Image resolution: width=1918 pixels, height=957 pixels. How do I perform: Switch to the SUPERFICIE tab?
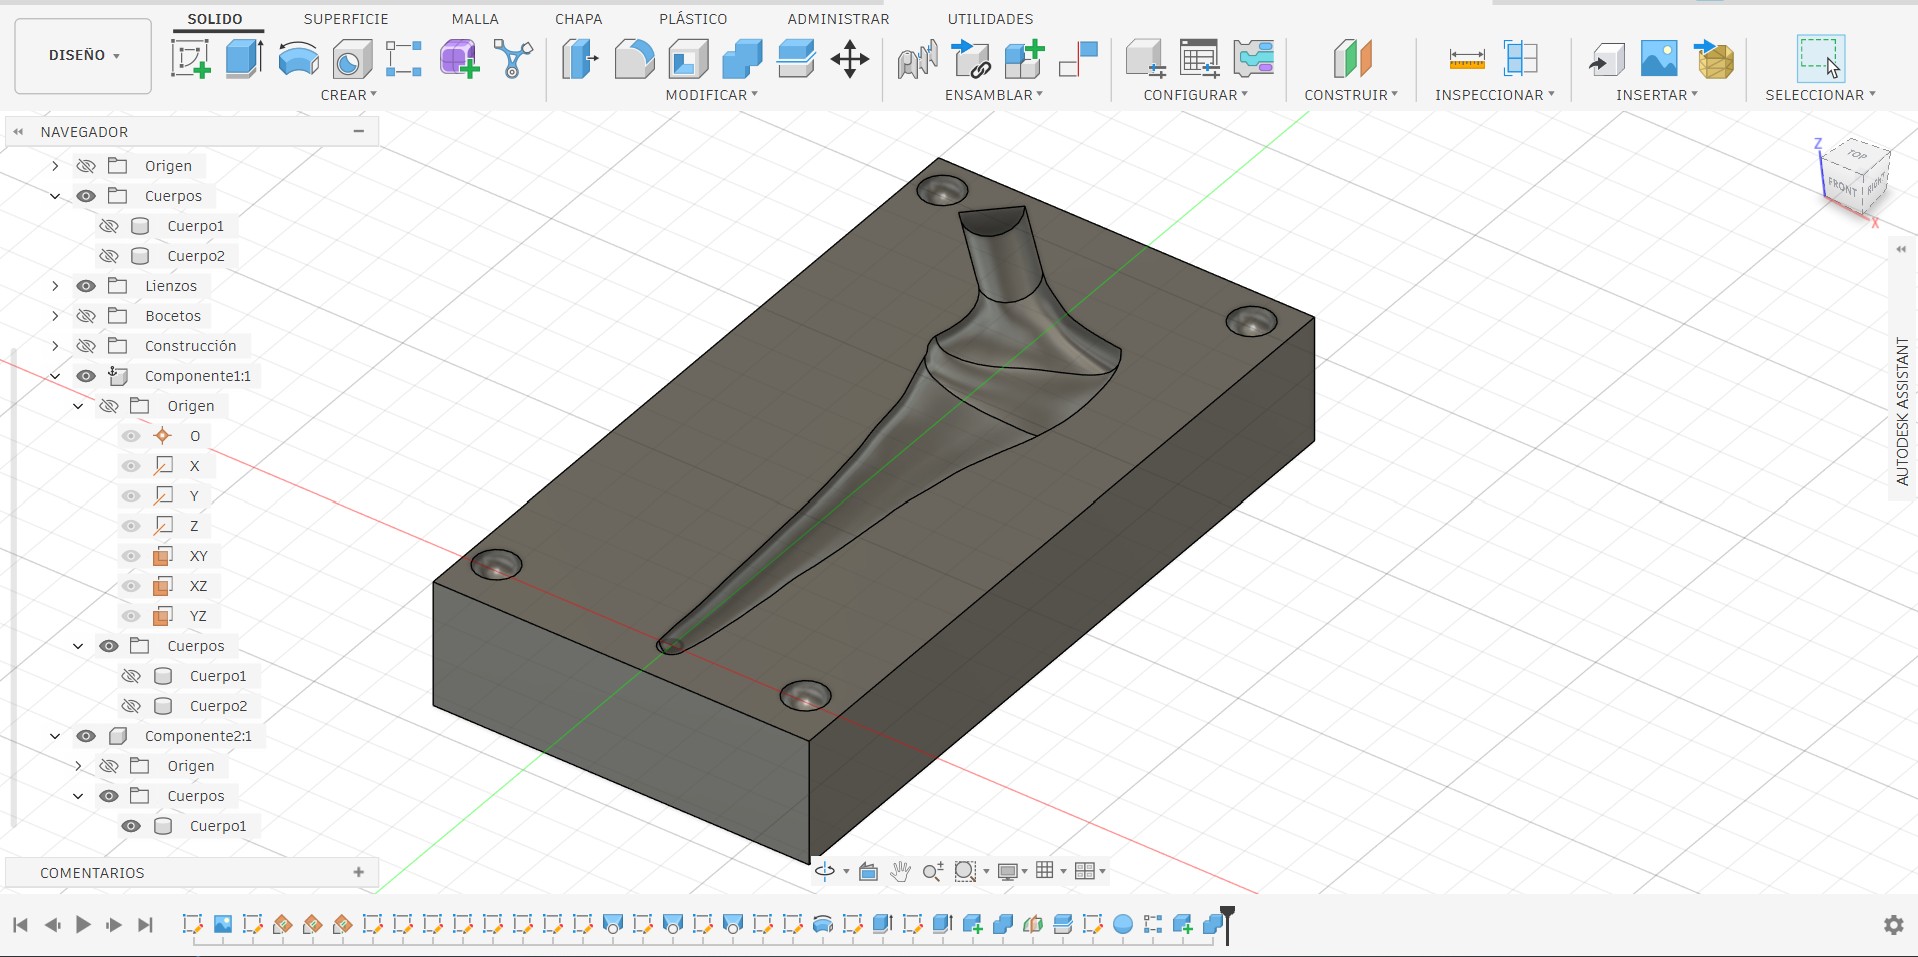point(346,19)
